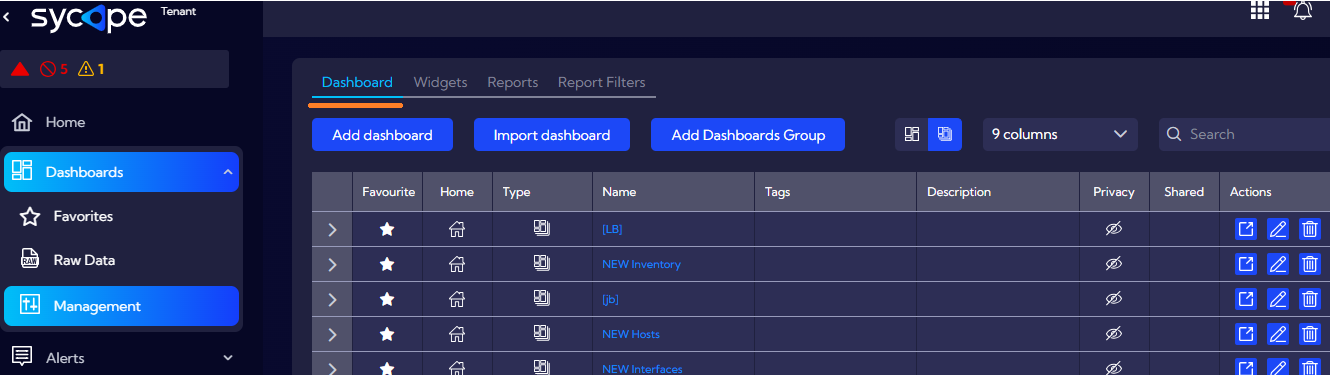Edit the NEW Hosts dashboard
This screenshot has width=1330, height=375.
(x=1278, y=333)
